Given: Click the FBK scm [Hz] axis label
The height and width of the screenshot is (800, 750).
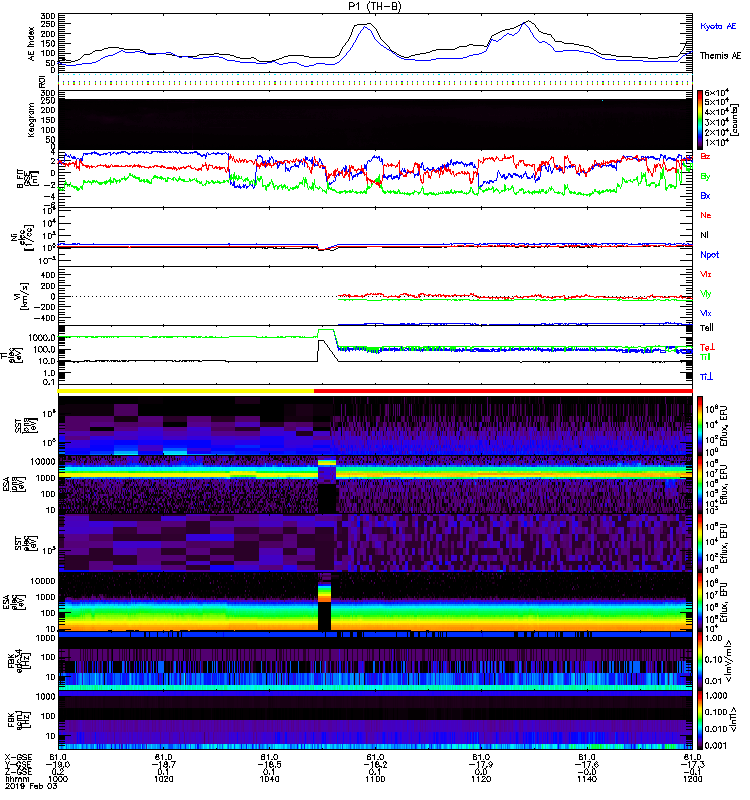Looking at the screenshot, I should (x=19, y=719).
